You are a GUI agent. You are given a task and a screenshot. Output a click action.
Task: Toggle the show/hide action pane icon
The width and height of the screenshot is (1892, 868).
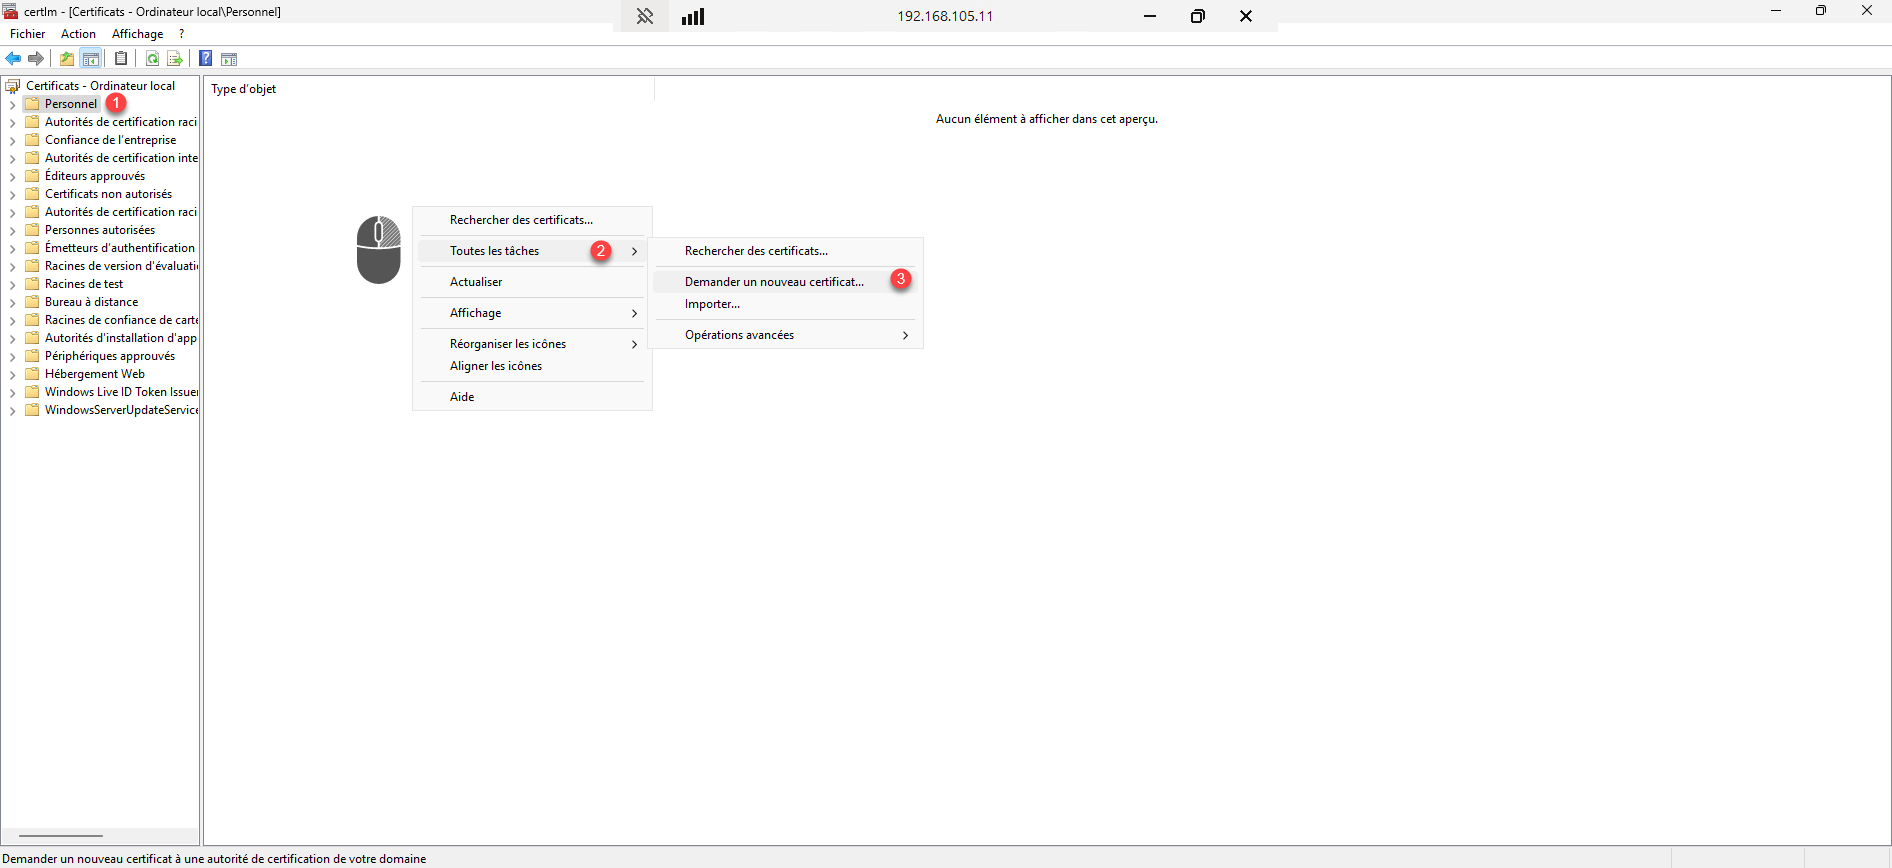pos(229,59)
